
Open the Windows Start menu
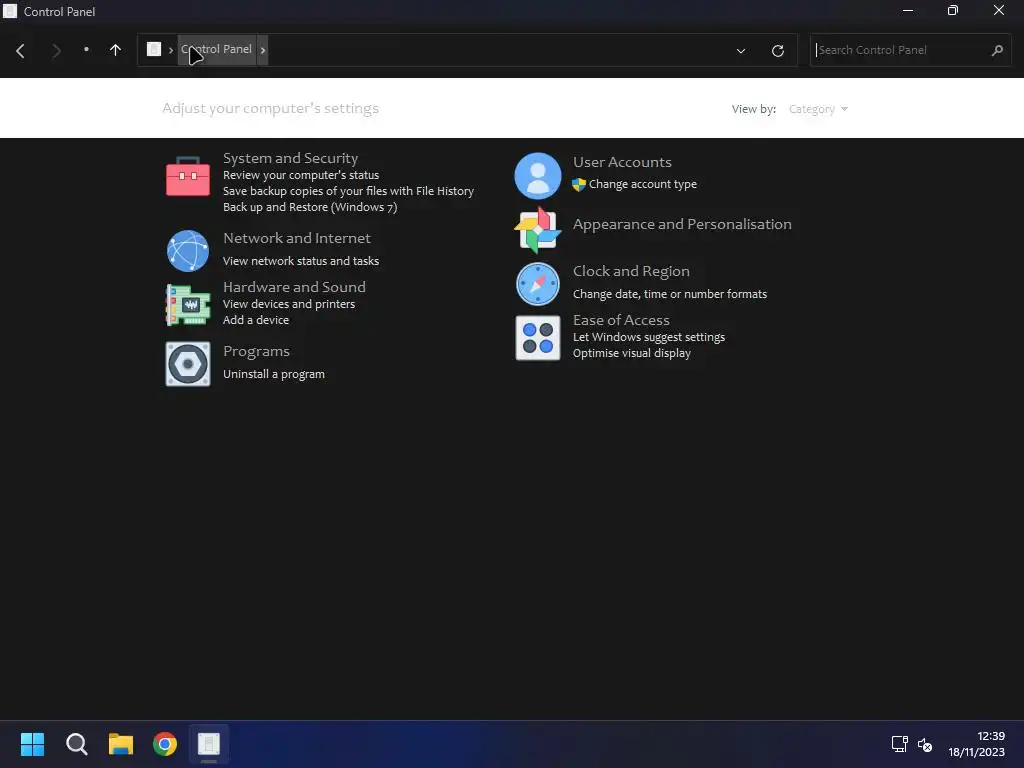pyautogui.click(x=32, y=744)
